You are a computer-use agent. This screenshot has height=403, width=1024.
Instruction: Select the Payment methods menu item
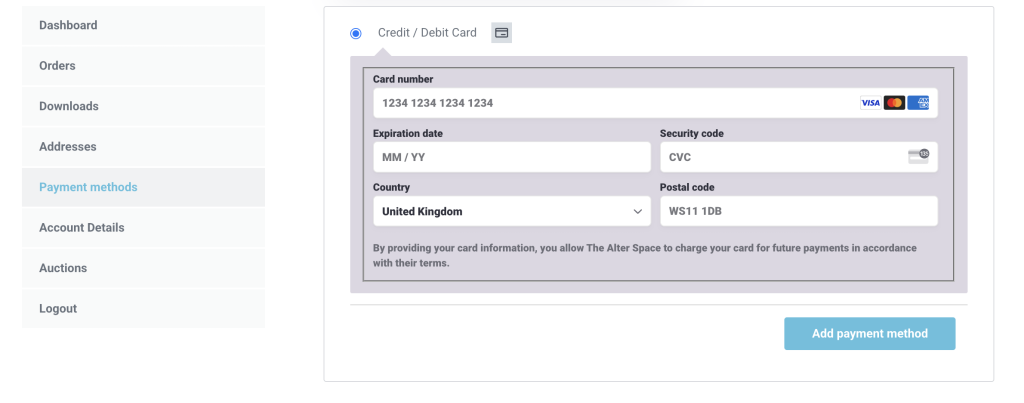[143, 187]
